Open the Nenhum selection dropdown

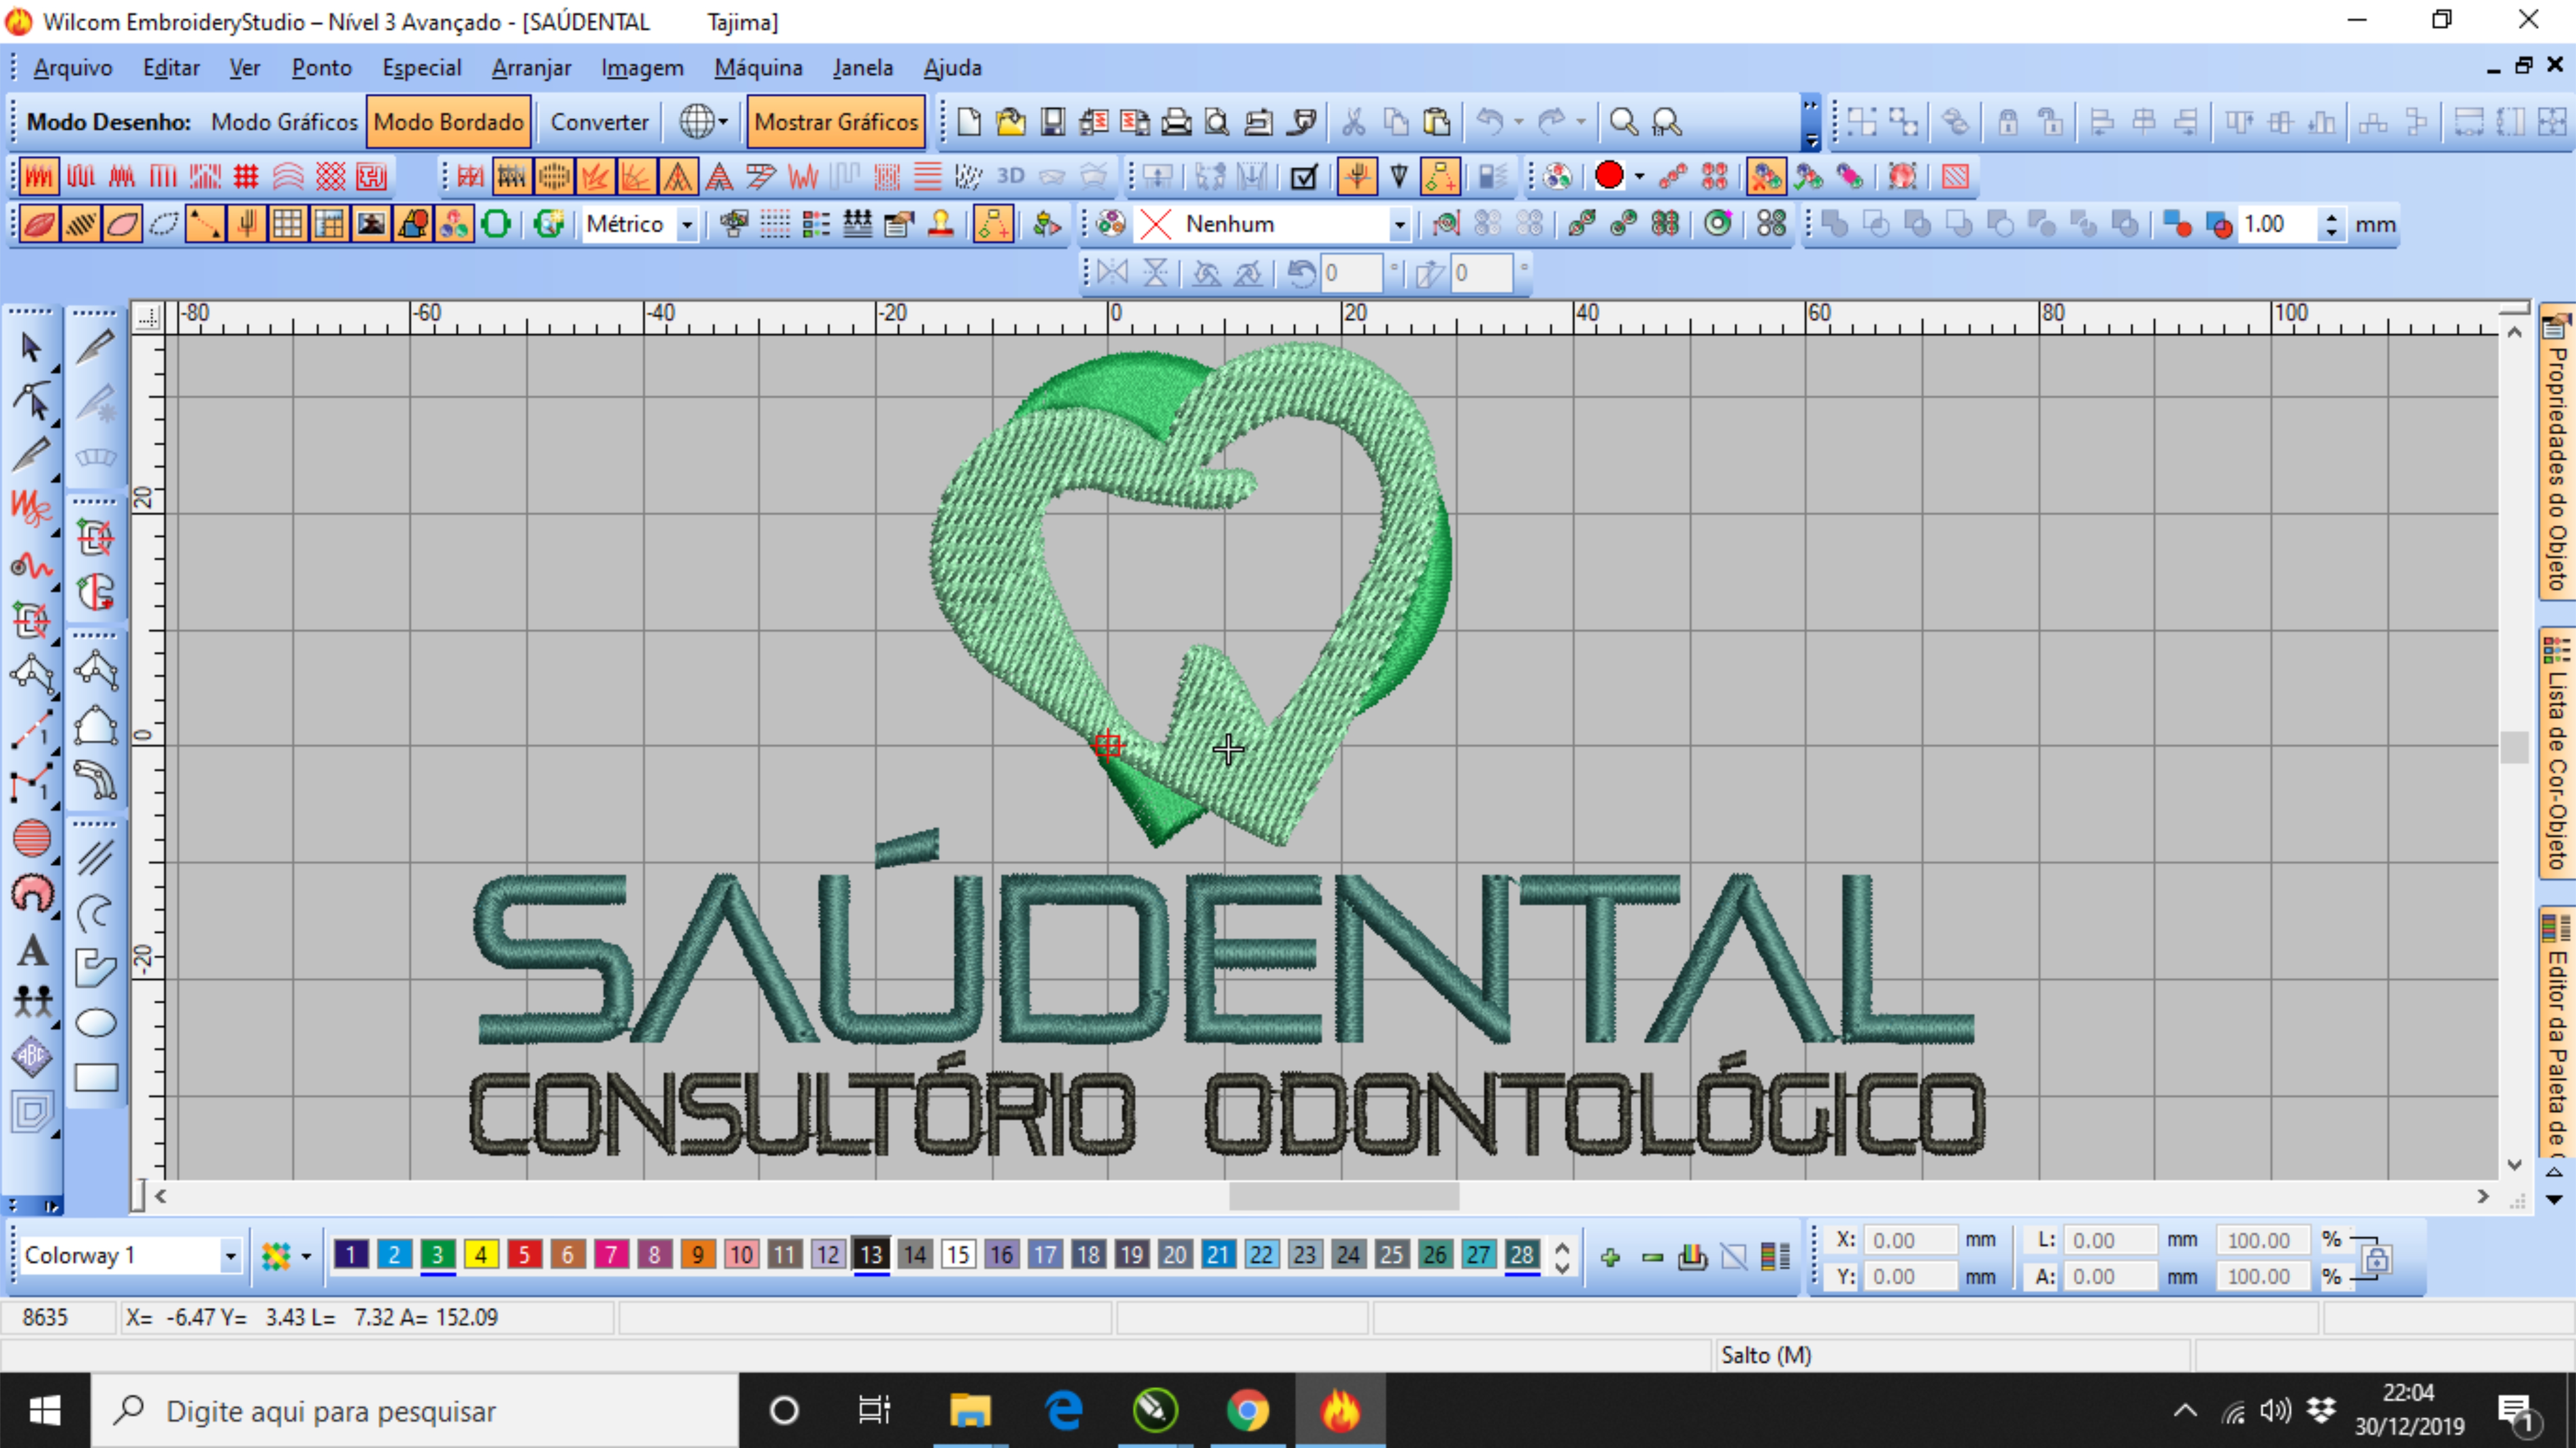tap(1399, 224)
